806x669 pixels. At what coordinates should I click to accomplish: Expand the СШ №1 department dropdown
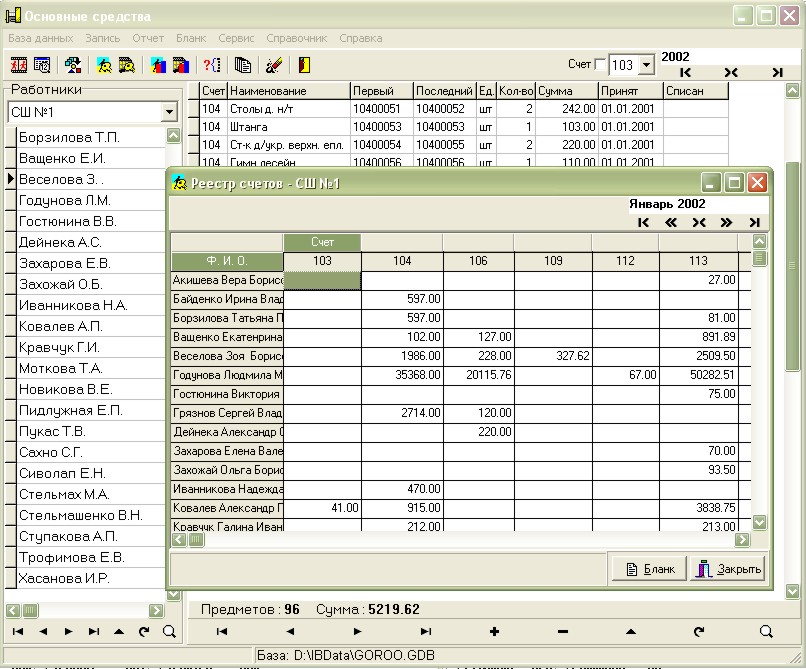(169, 112)
